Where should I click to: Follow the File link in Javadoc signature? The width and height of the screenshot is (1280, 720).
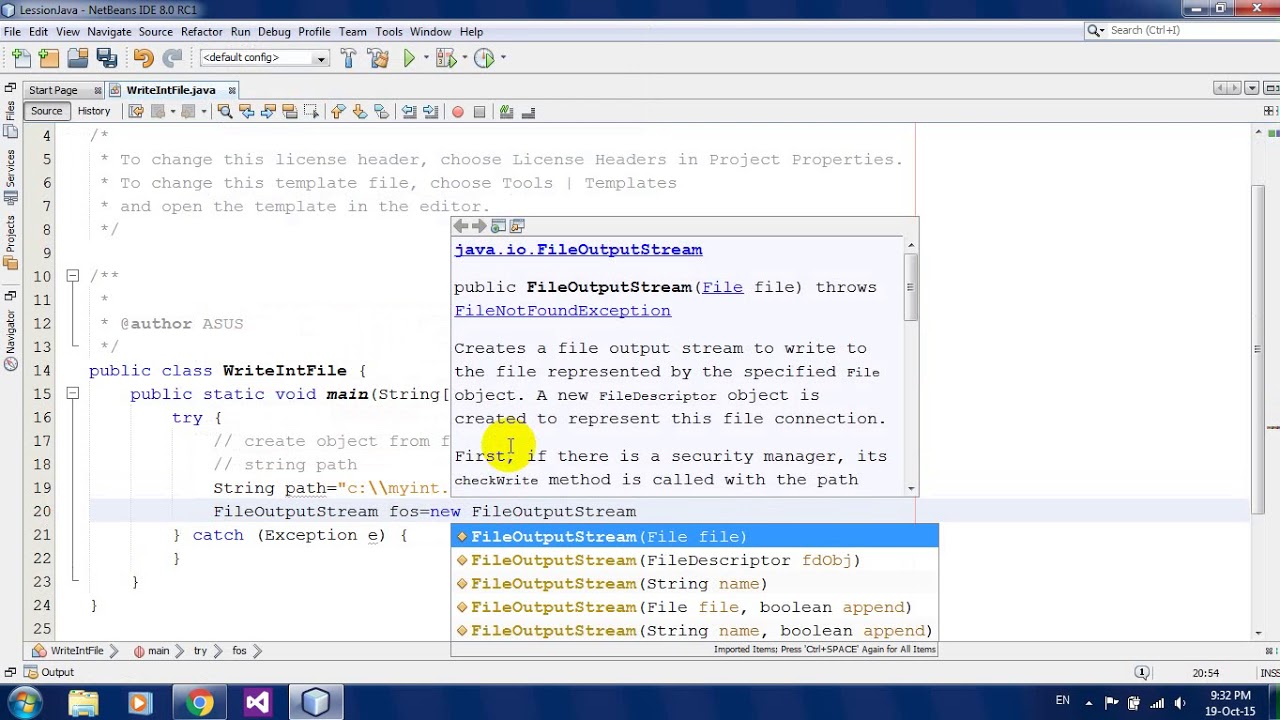click(x=722, y=287)
